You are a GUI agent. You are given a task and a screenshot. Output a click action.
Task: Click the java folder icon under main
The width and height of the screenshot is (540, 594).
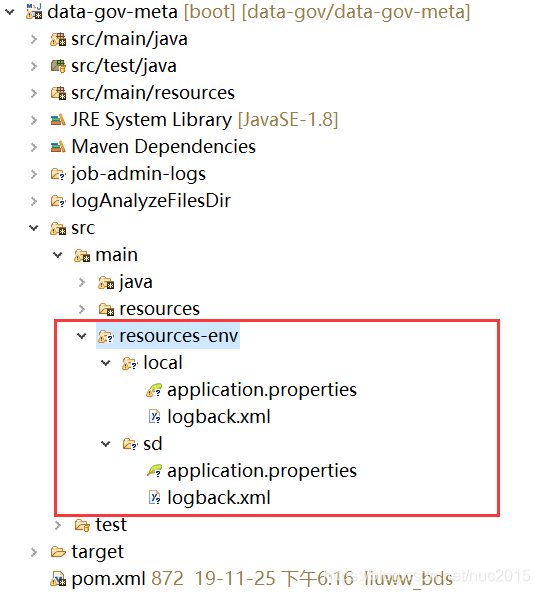coord(106,283)
